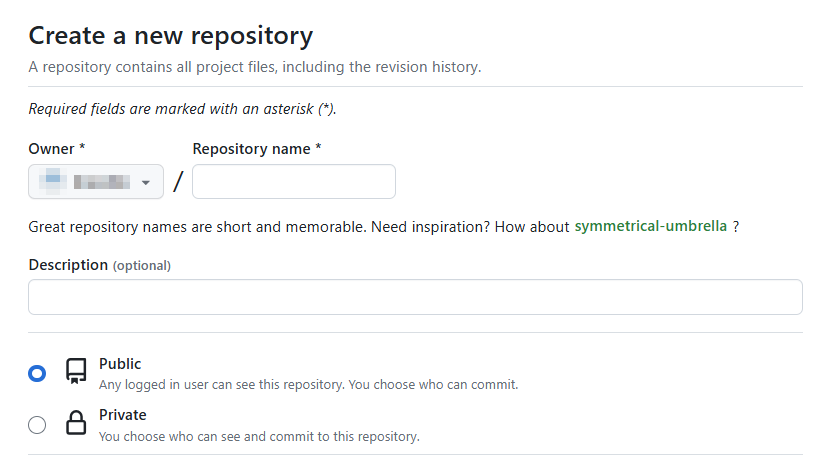Click the blurred owner avatar image
The height and width of the screenshot is (469, 829).
pyautogui.click(x=52, y=182)
